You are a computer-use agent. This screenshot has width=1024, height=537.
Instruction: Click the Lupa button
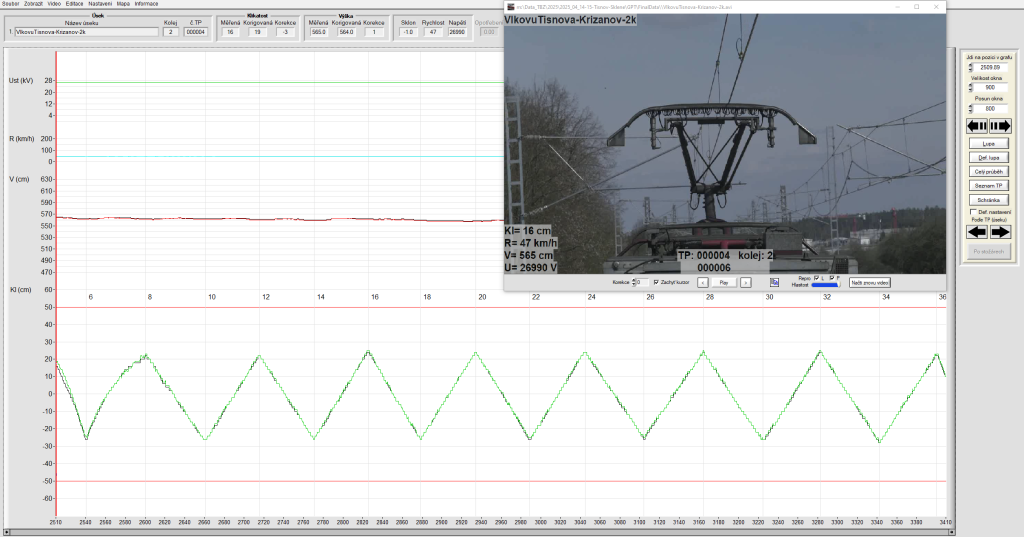pos(989,144)
